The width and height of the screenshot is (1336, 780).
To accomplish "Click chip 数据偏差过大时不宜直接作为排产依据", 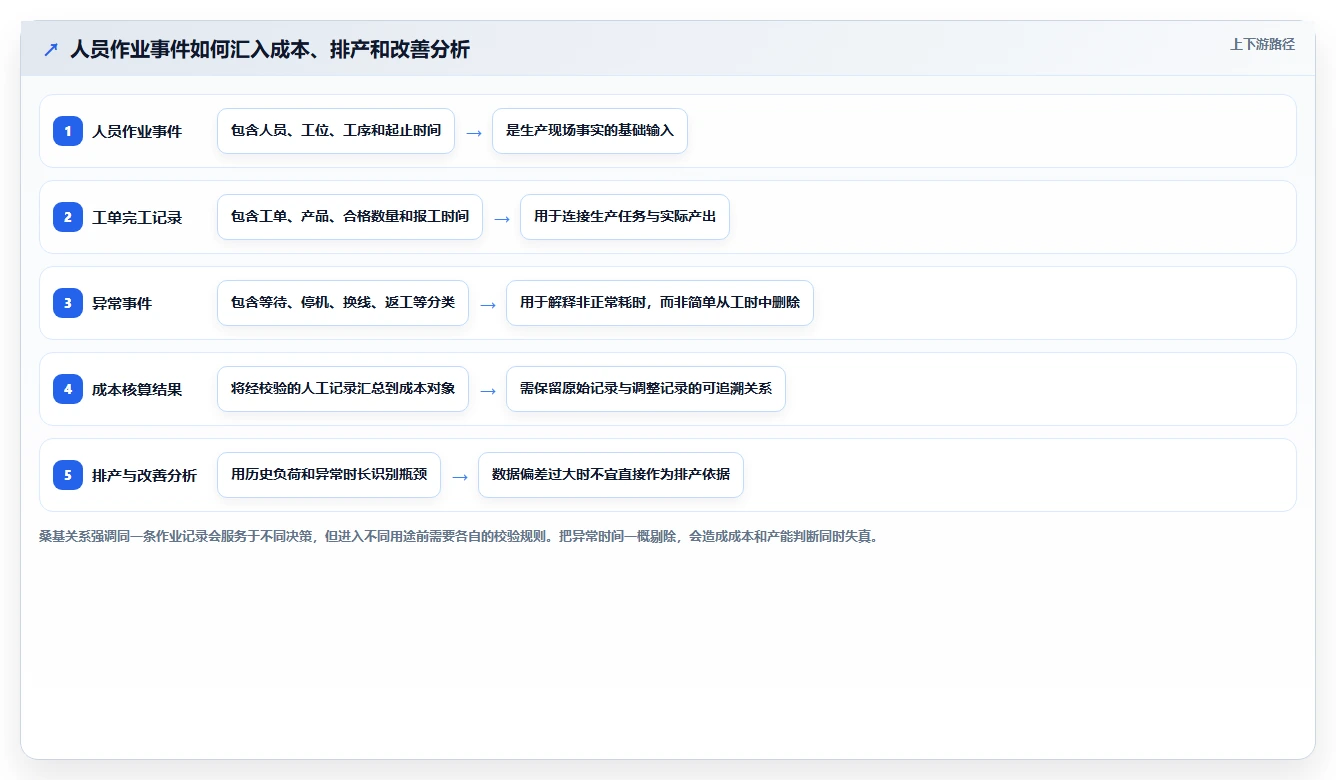I will [611, 475].
